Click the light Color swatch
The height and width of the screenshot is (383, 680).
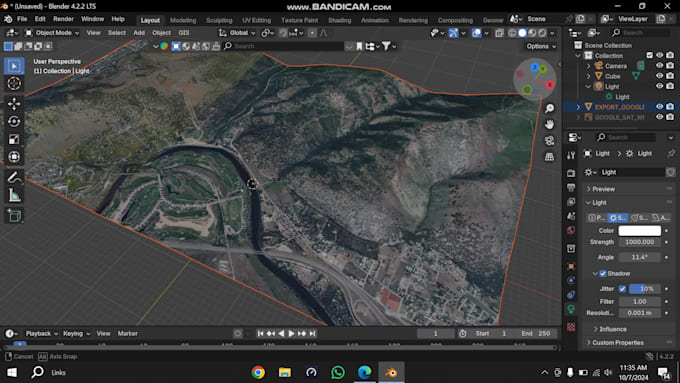pyautogui.click(x=639, y=231)
